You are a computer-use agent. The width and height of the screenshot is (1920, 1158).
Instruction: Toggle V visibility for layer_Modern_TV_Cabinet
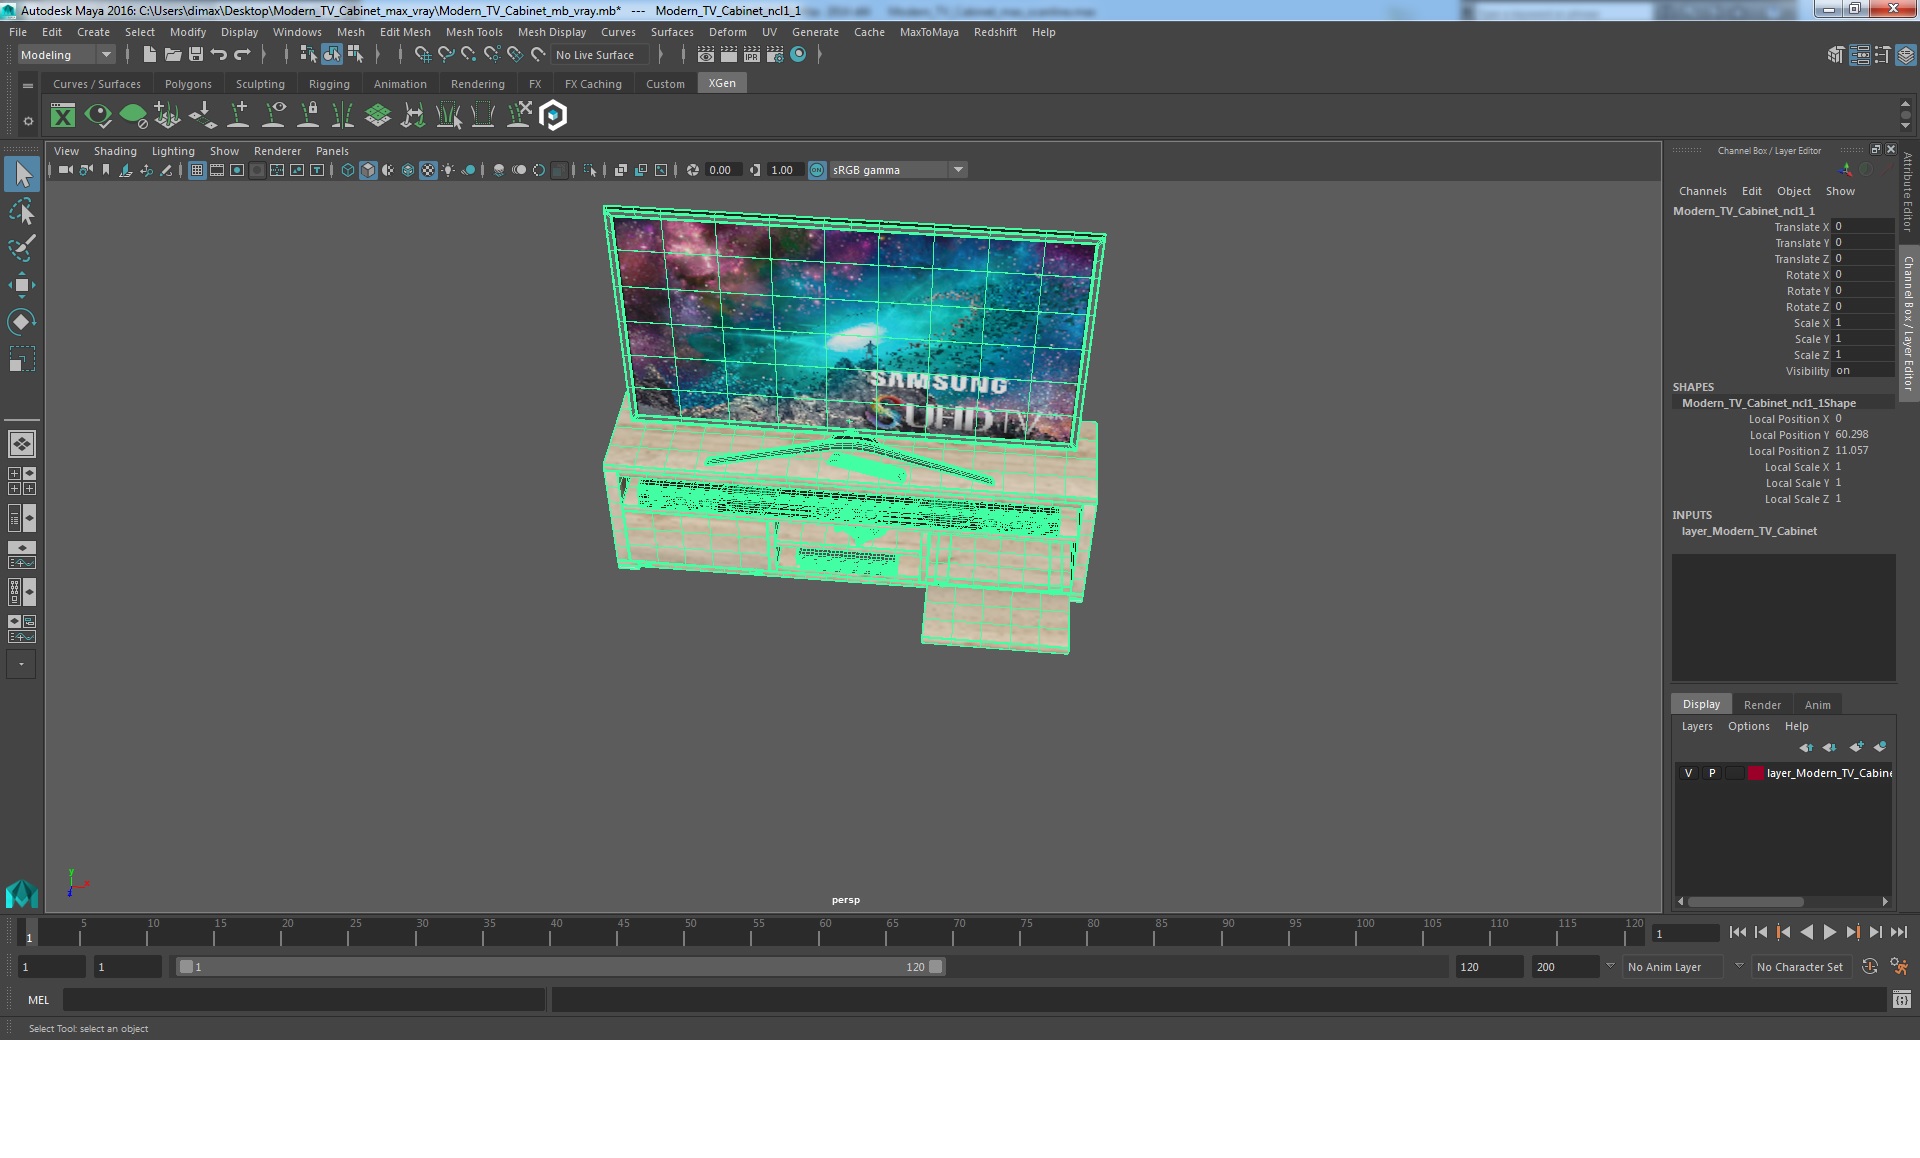click(x=1688, y=773)
